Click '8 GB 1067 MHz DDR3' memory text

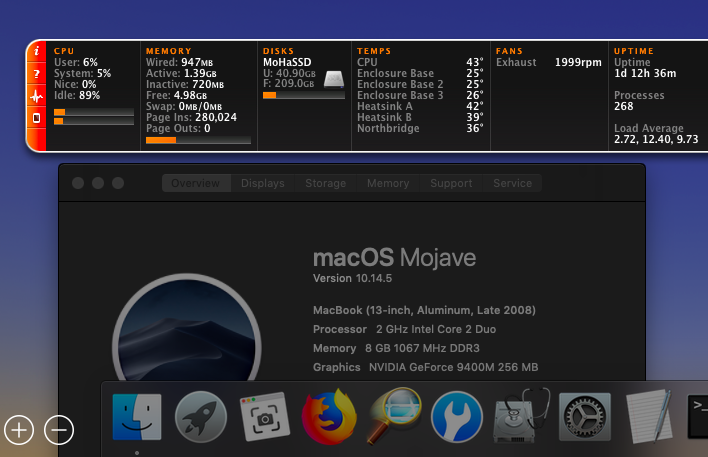tap(423, 348)
